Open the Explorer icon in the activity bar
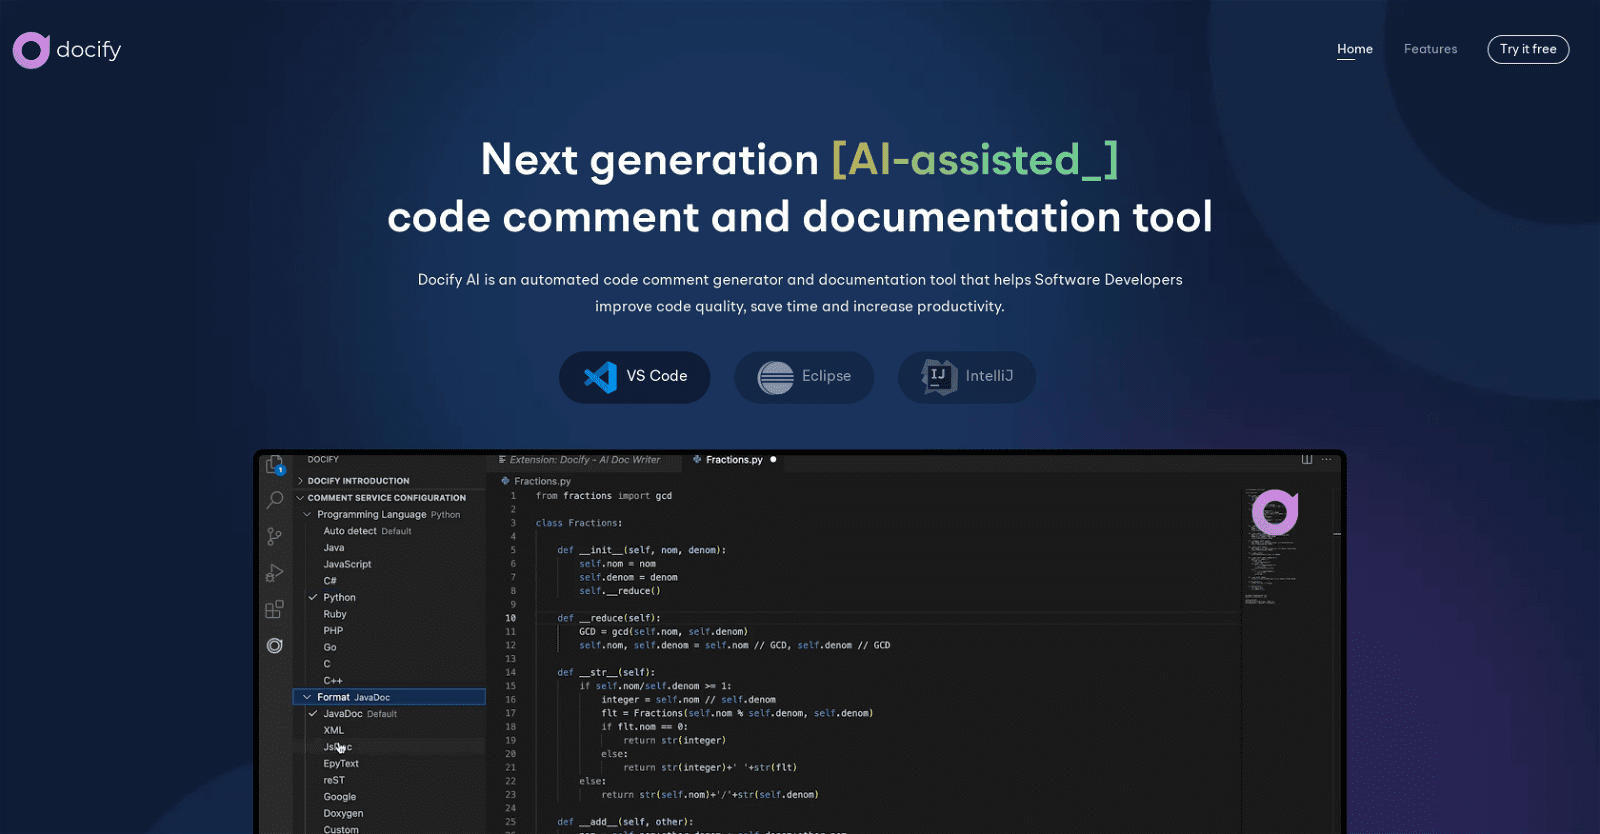This screenshot has height=834, width=1600. [274, 464]
